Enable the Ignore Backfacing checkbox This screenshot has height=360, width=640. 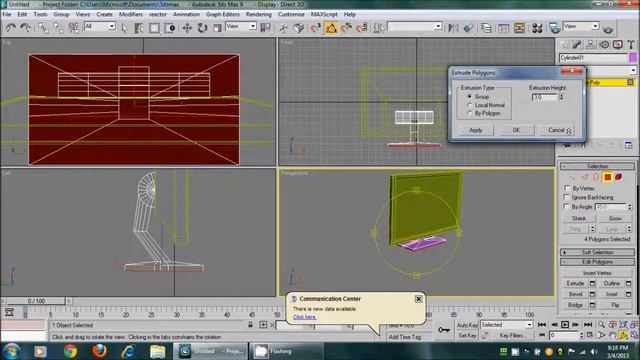point(567,197)
